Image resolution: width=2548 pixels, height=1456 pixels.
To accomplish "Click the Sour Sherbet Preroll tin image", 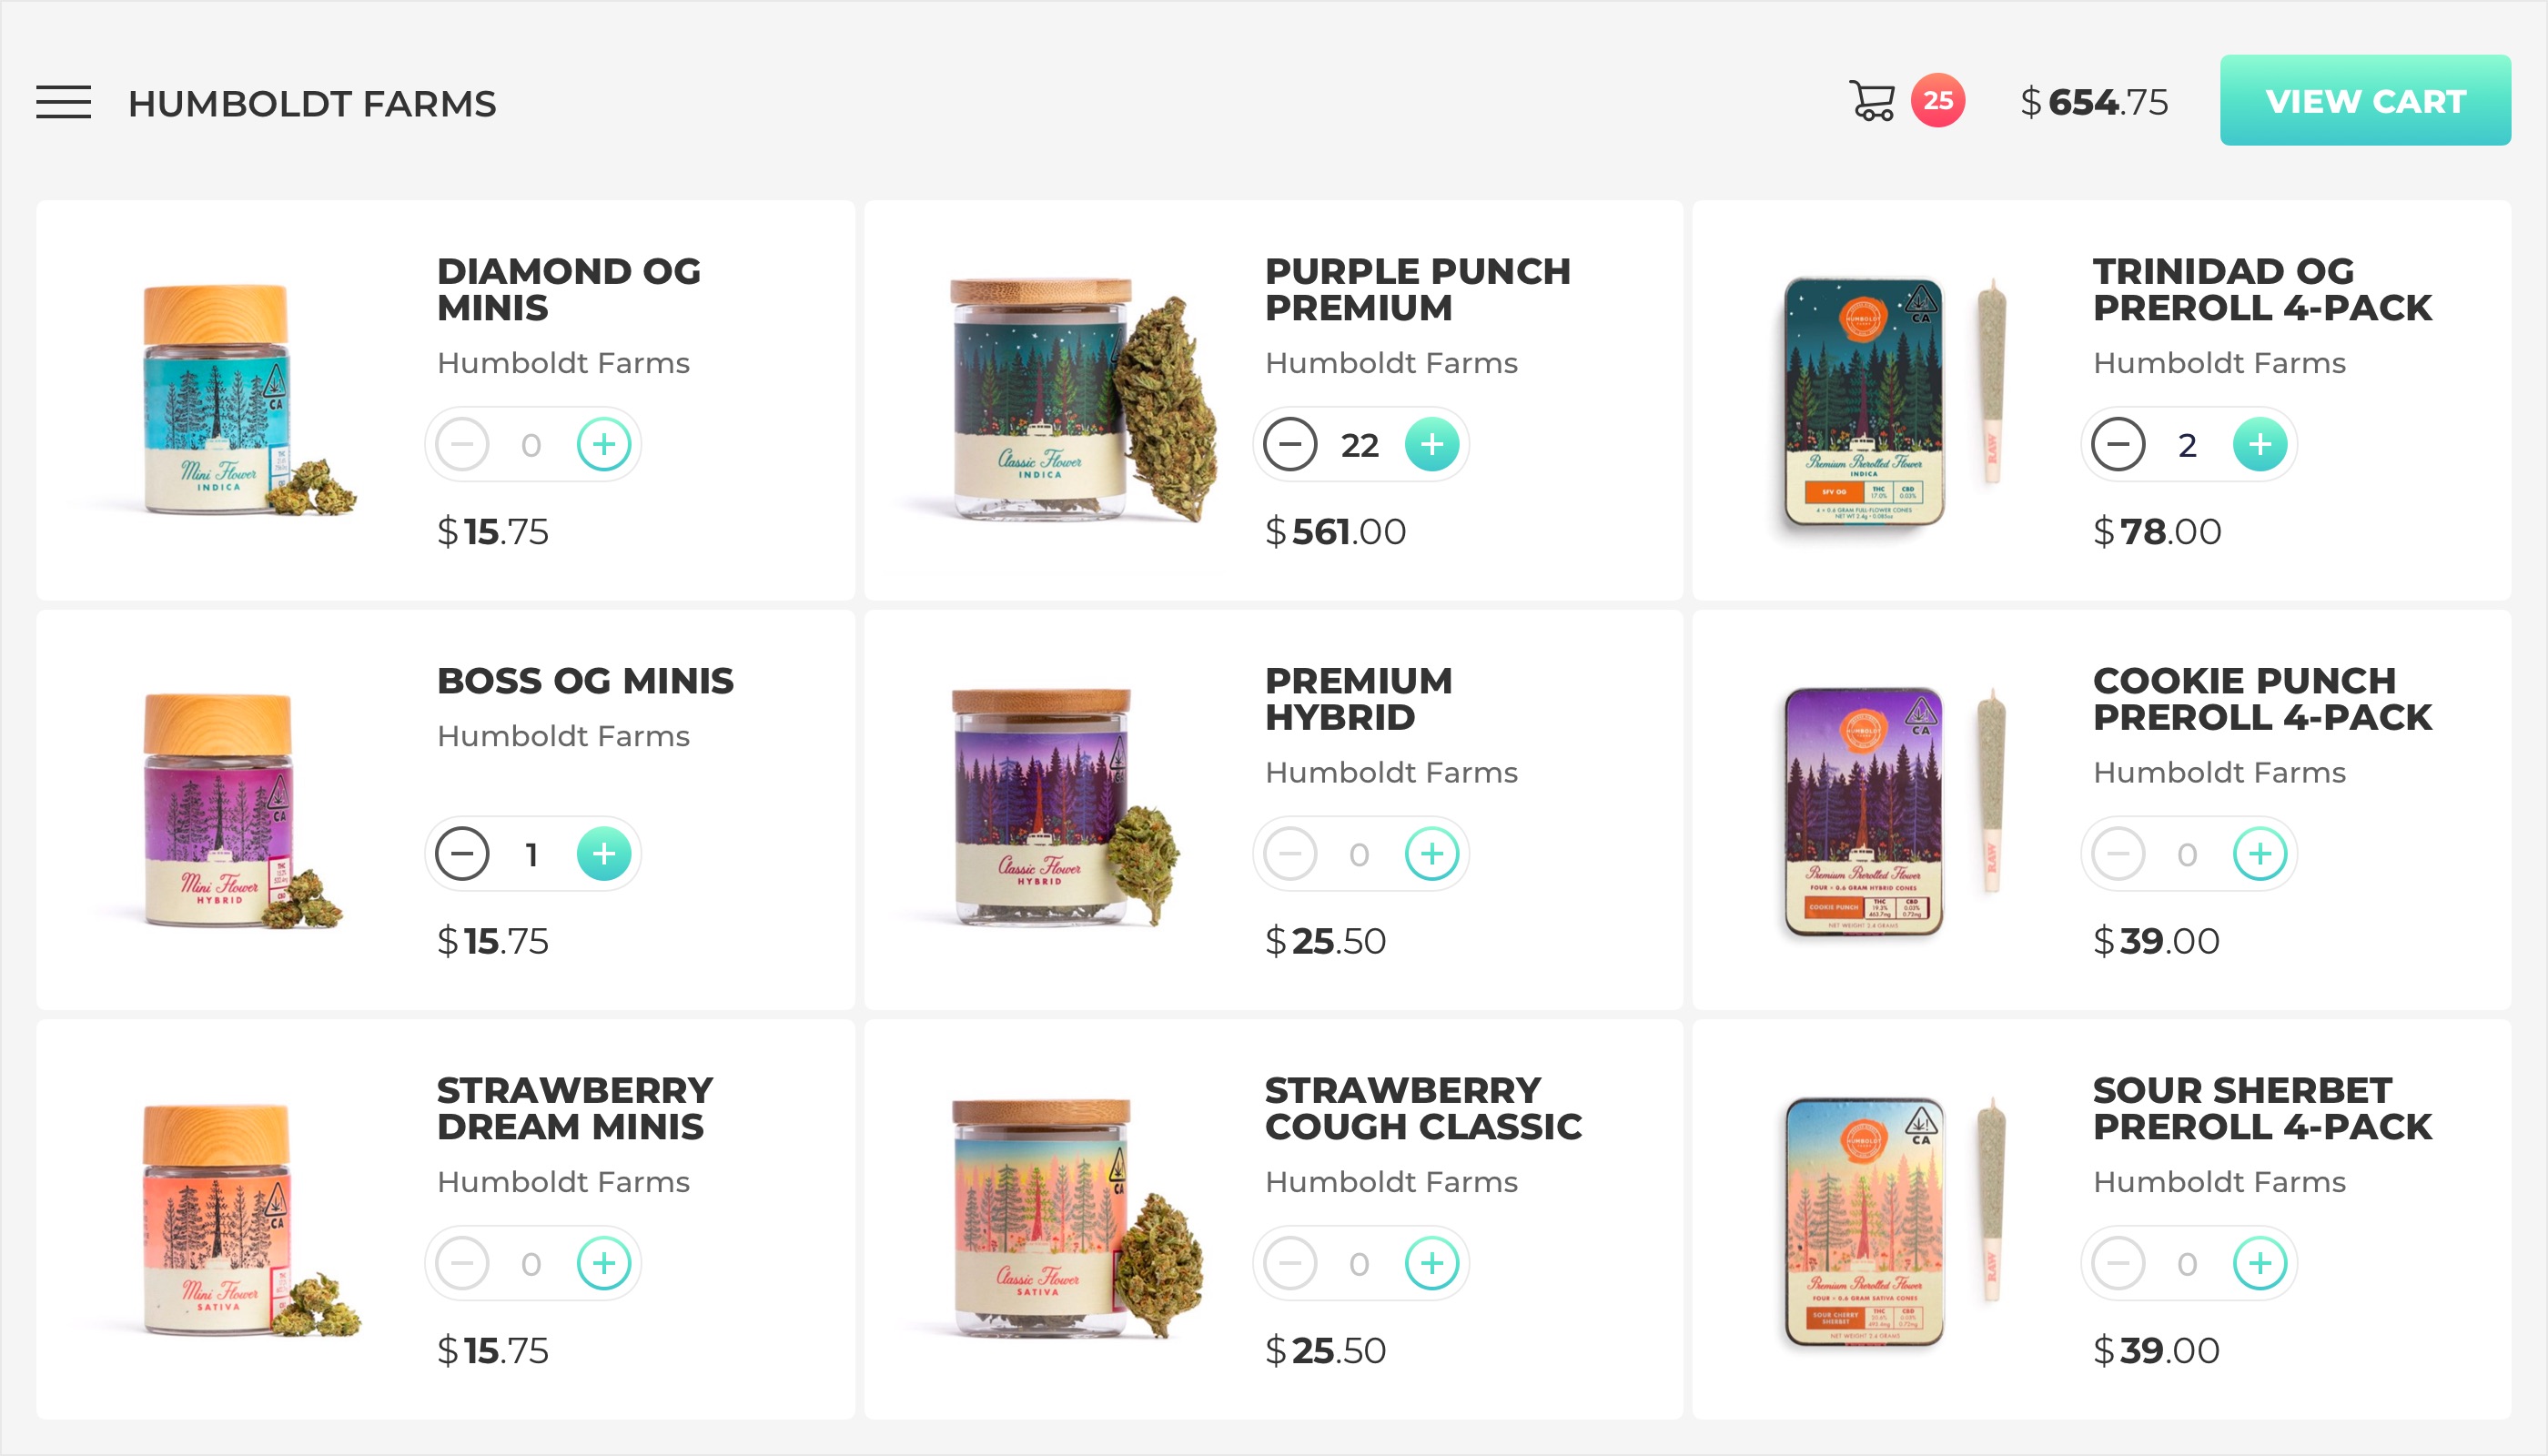I will tap(1864, 1220).
